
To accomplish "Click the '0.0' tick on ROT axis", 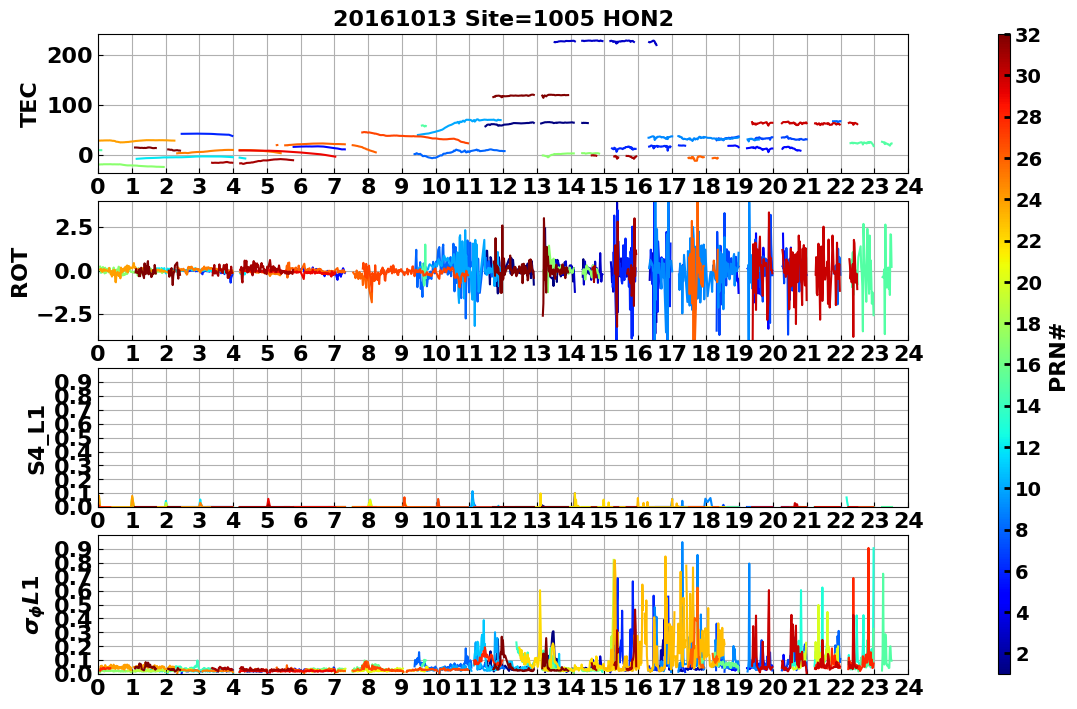I will [73, 271].
